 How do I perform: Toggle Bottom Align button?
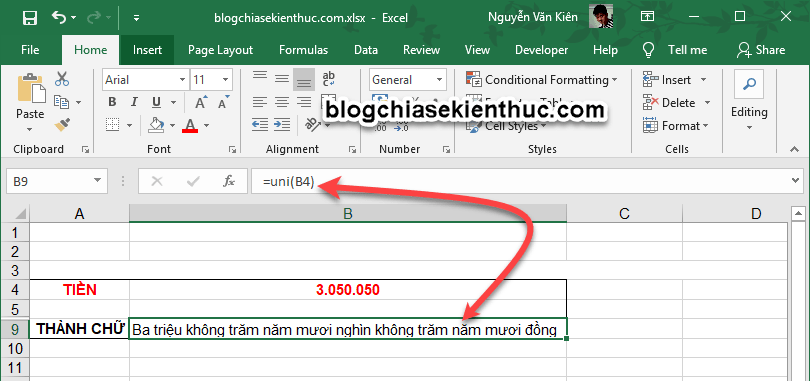click(x=304, y=80)
